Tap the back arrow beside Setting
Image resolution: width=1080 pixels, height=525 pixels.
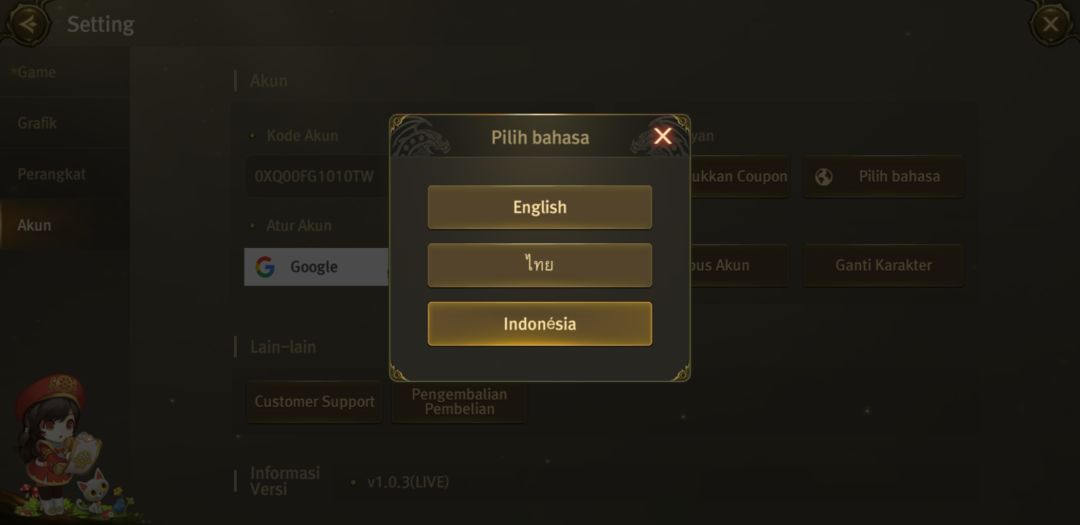28,24
